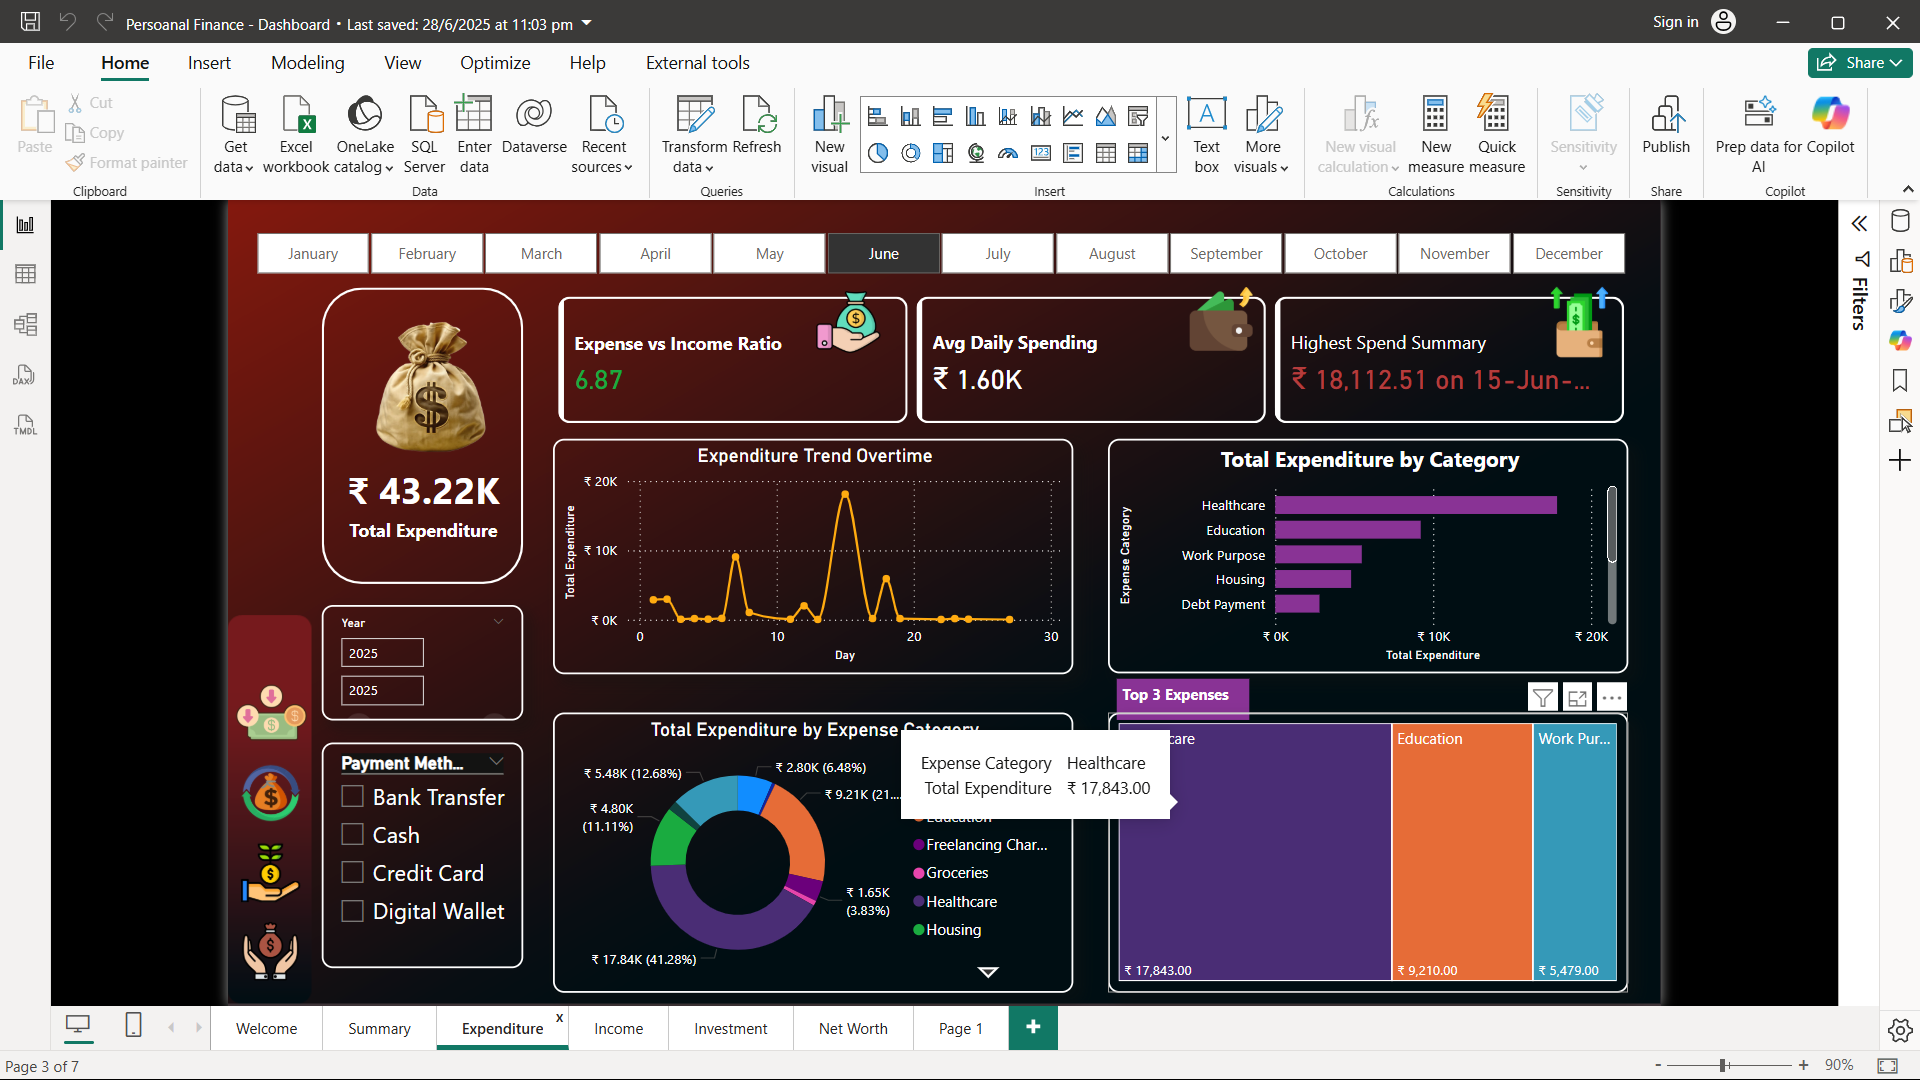This screenshot has width=1920, height=1080.
Task: Go to Net Worth page tab
Action: [x=853, y=1029]
